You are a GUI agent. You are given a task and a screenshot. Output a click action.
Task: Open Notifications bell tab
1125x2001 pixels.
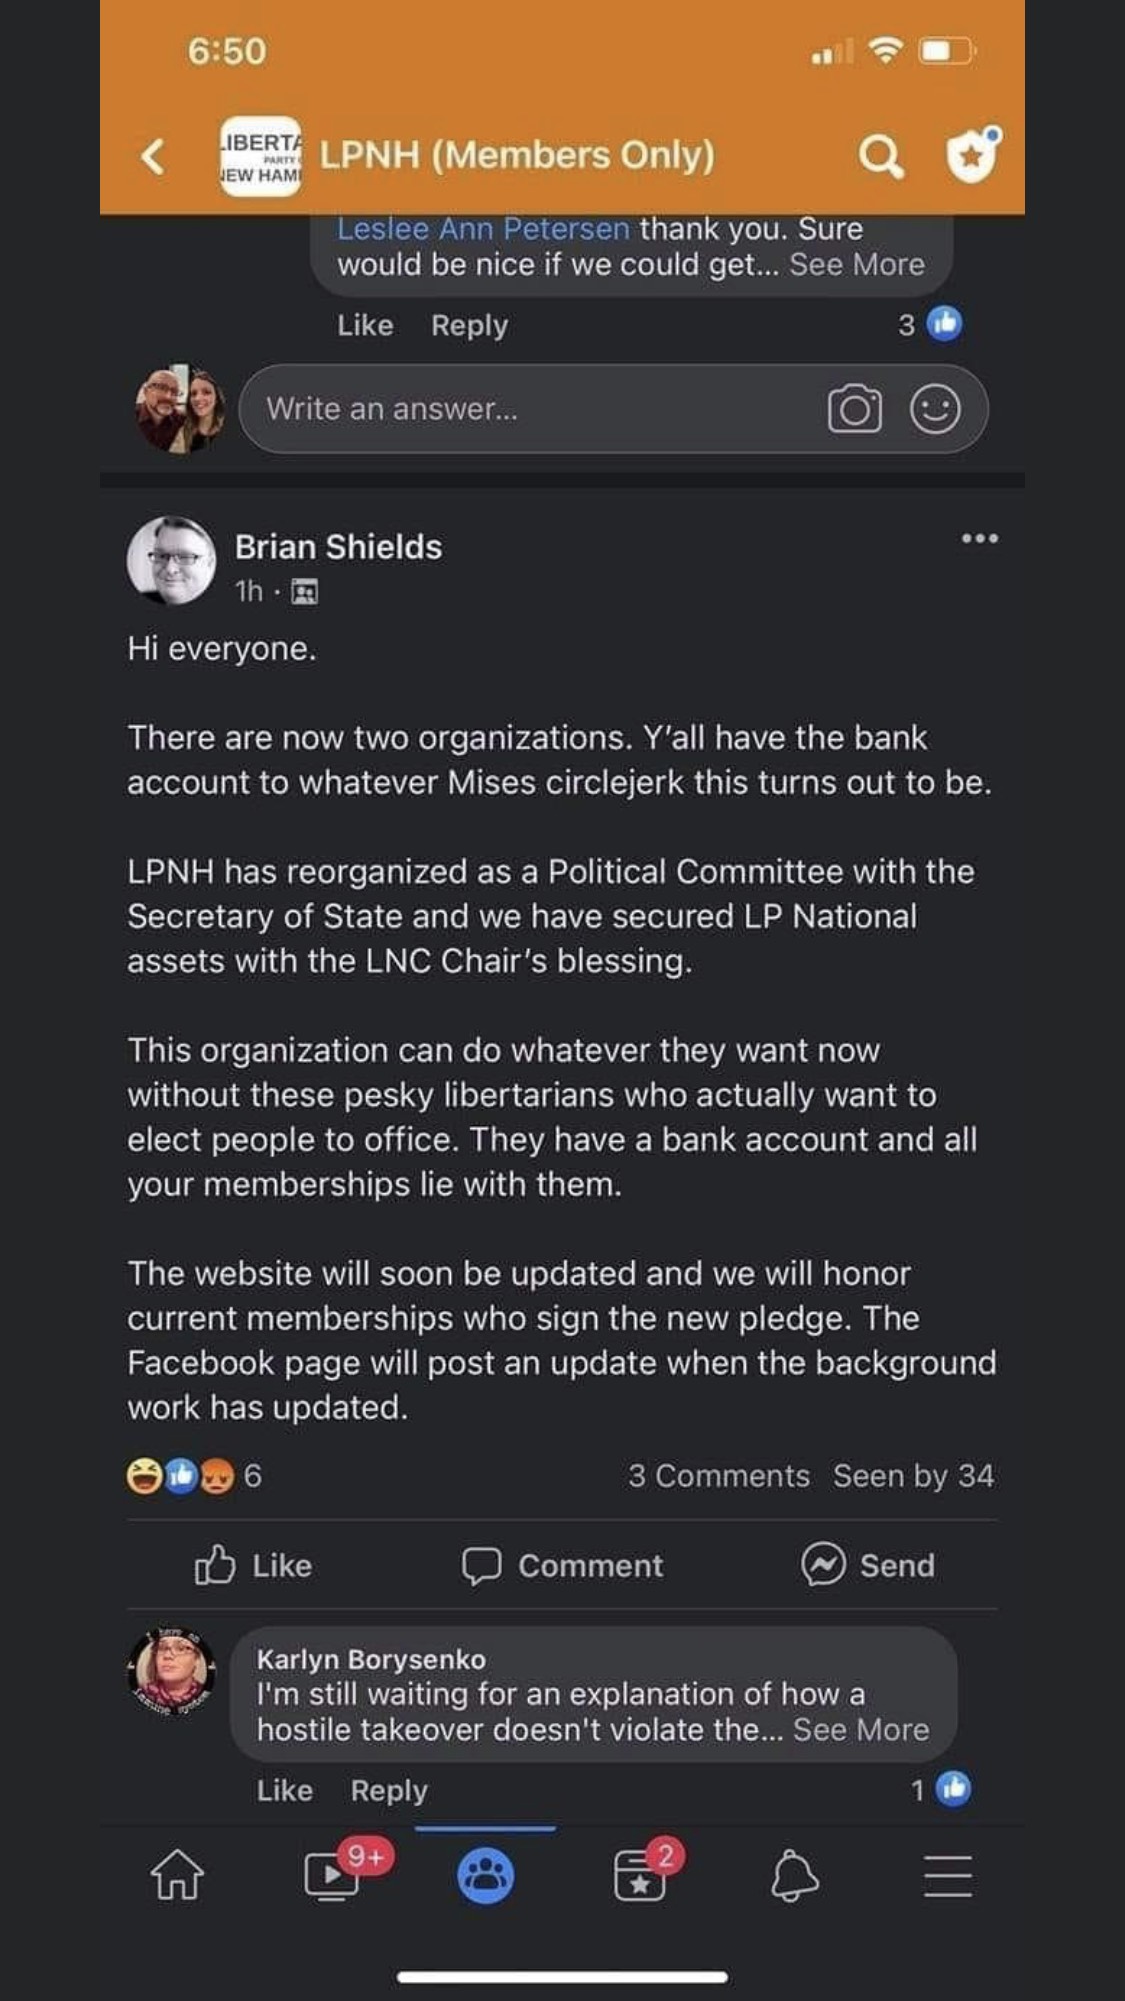[795, 1875]
